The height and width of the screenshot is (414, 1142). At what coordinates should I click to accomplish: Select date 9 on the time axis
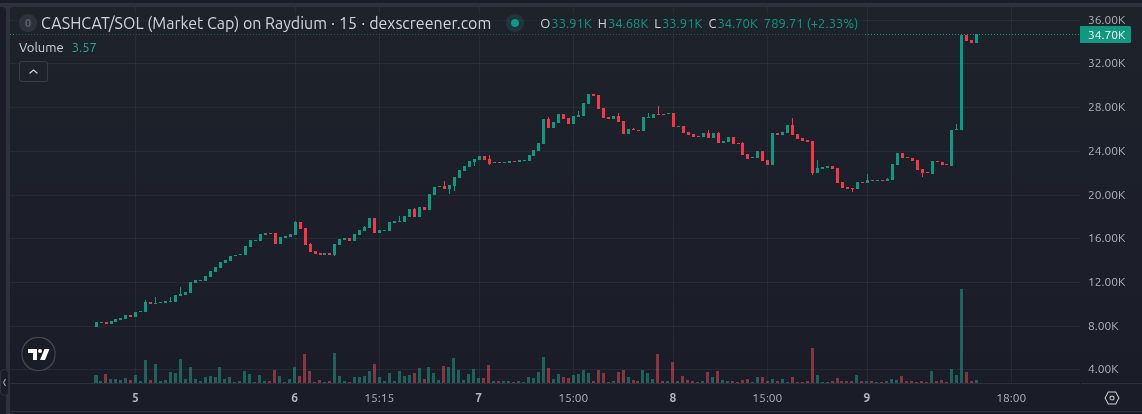(x=867, y=398)
